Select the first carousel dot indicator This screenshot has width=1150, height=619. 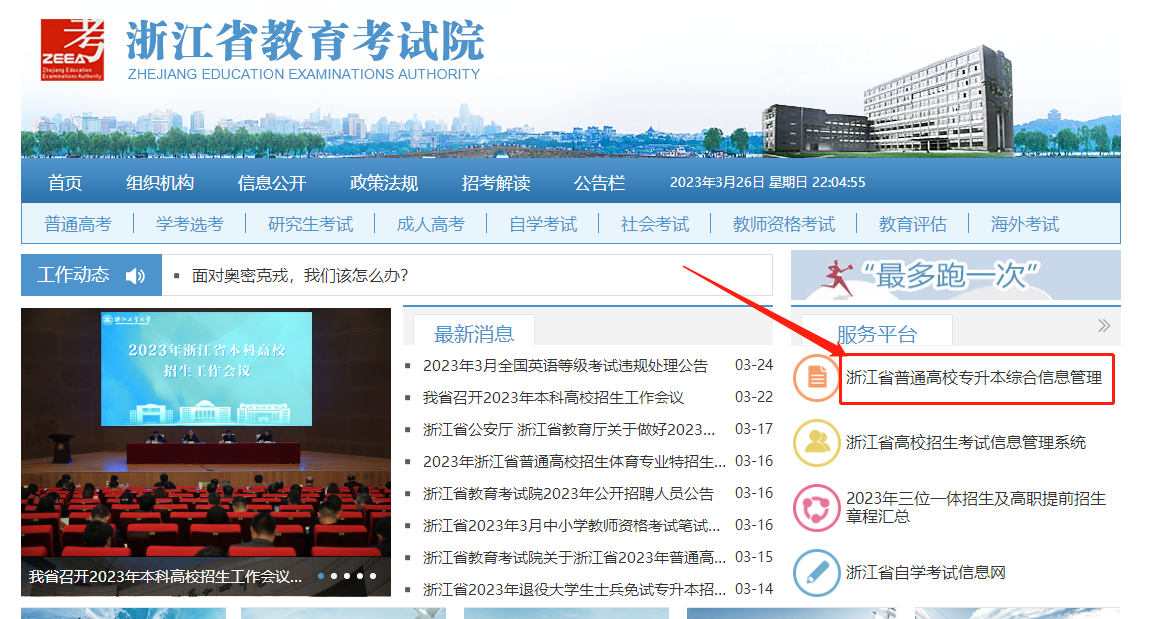point(321,576)
